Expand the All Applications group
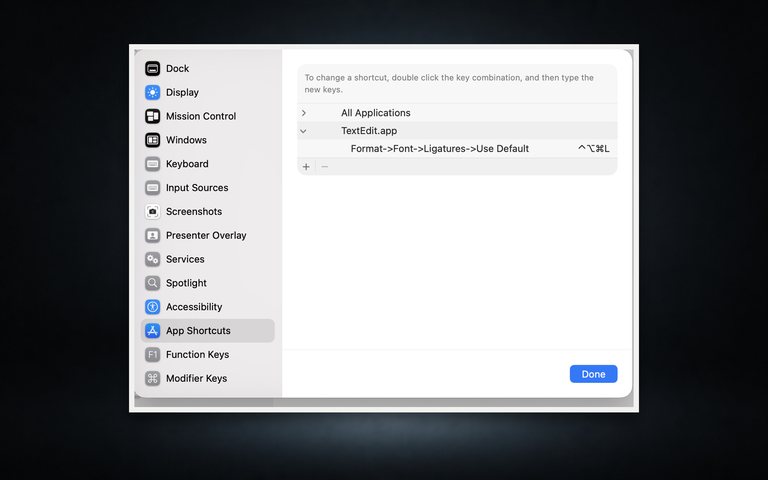768x480 pixels. click(x=304, y=113)
